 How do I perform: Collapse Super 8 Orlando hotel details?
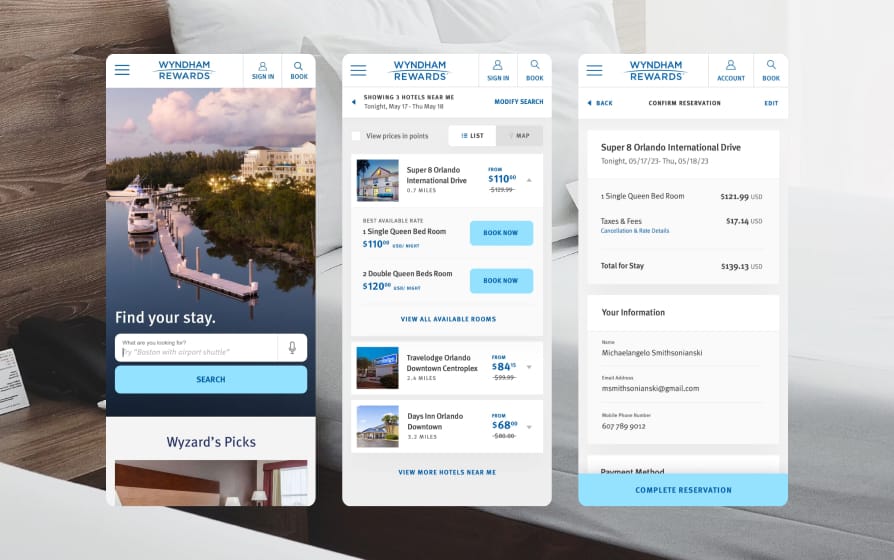[x=529, y=180]
